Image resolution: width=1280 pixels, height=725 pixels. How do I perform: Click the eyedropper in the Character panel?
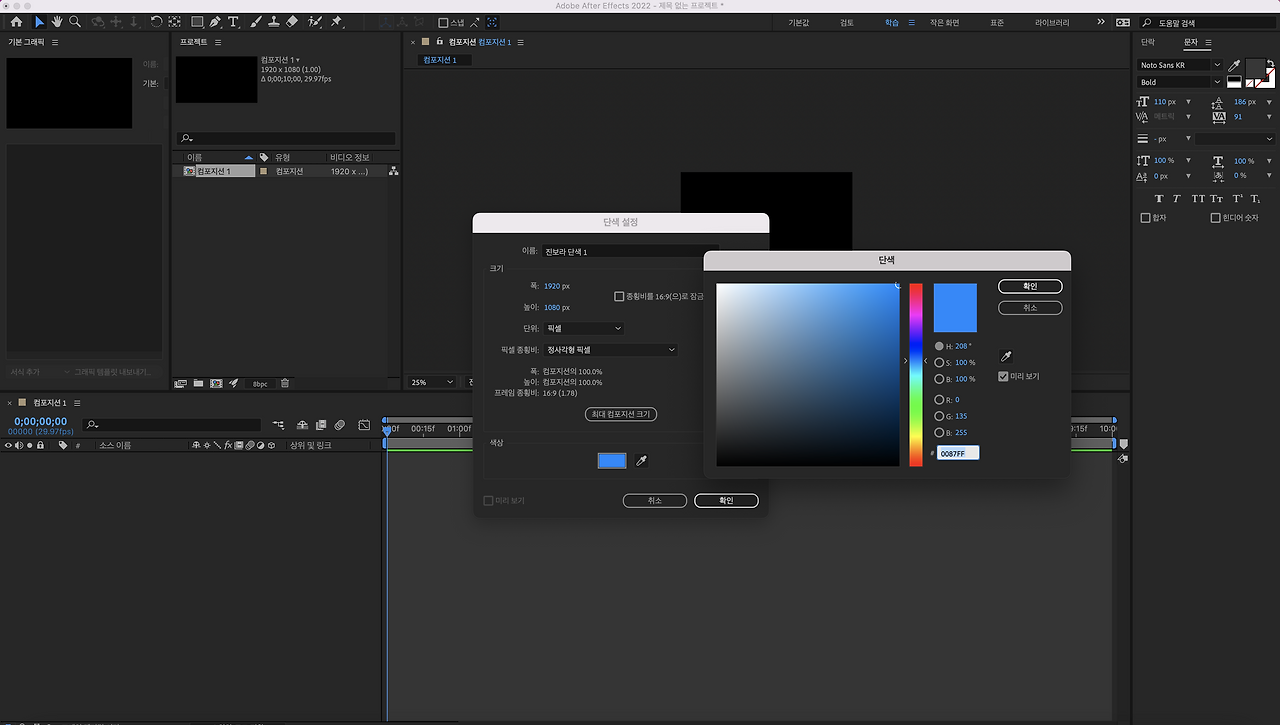[1234, 65]
